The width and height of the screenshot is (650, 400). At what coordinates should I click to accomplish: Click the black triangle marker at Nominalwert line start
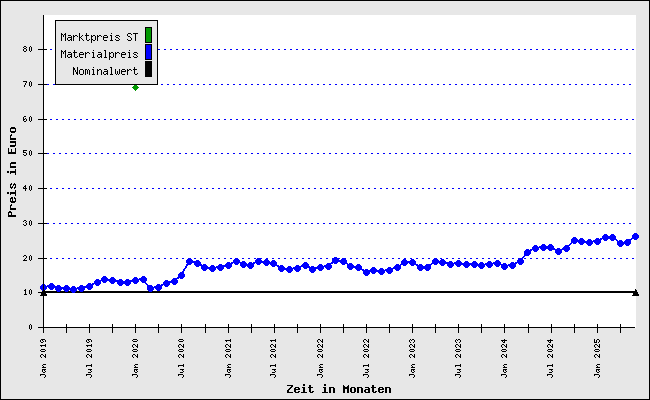coord(44,293)
